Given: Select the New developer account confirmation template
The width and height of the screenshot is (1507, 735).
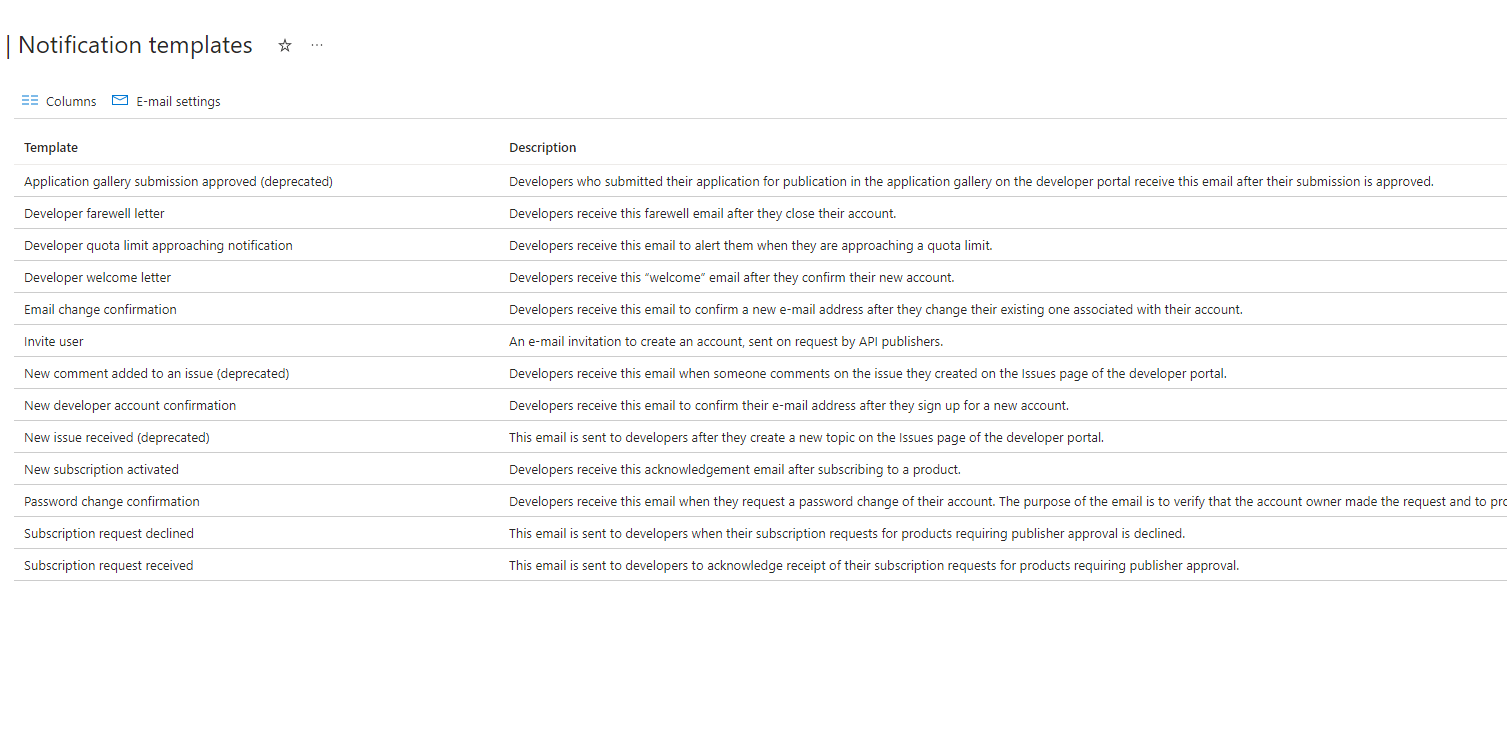Looking at the screenshot, I should (130, 405).
